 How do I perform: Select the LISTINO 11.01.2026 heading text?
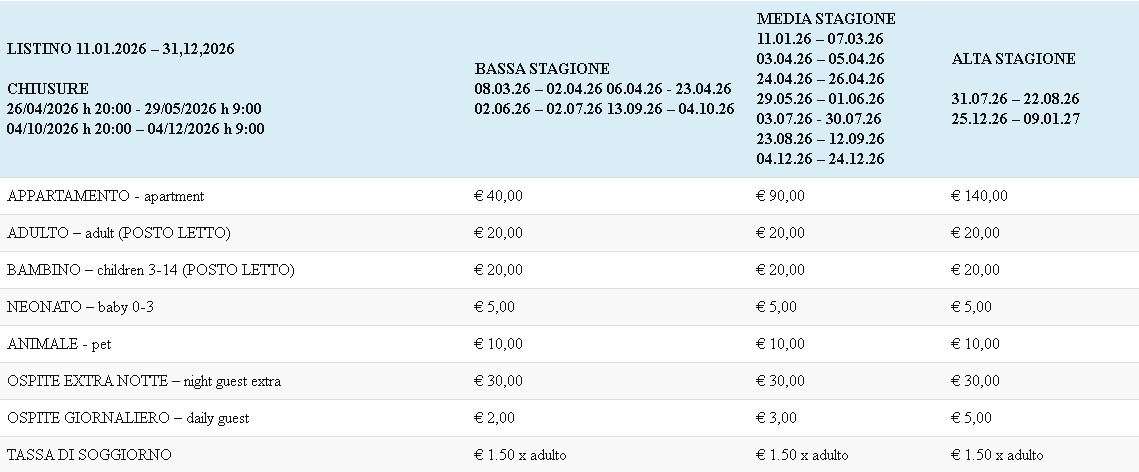coord(120,48)
